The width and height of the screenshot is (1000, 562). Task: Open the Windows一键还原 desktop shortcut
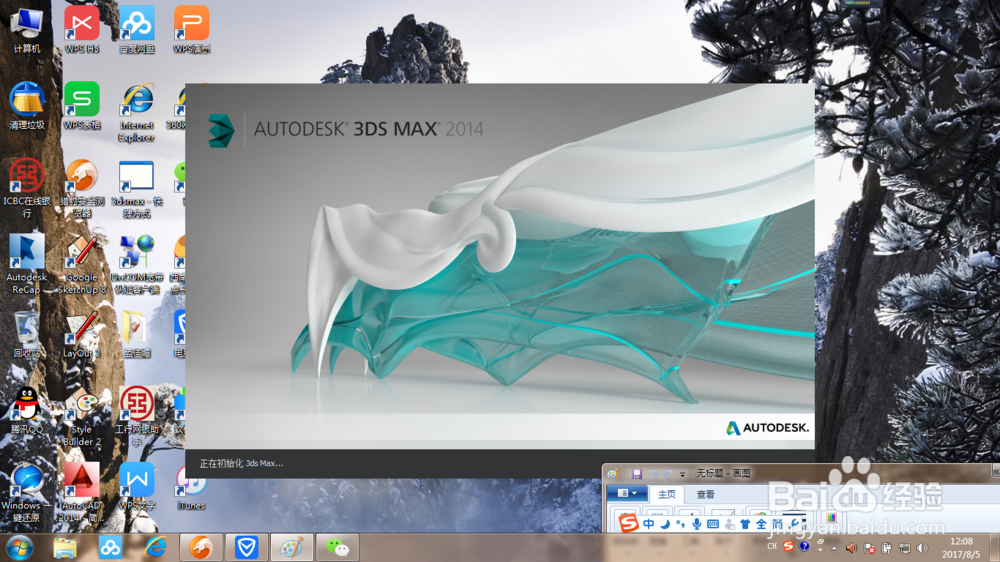point(27,492)
